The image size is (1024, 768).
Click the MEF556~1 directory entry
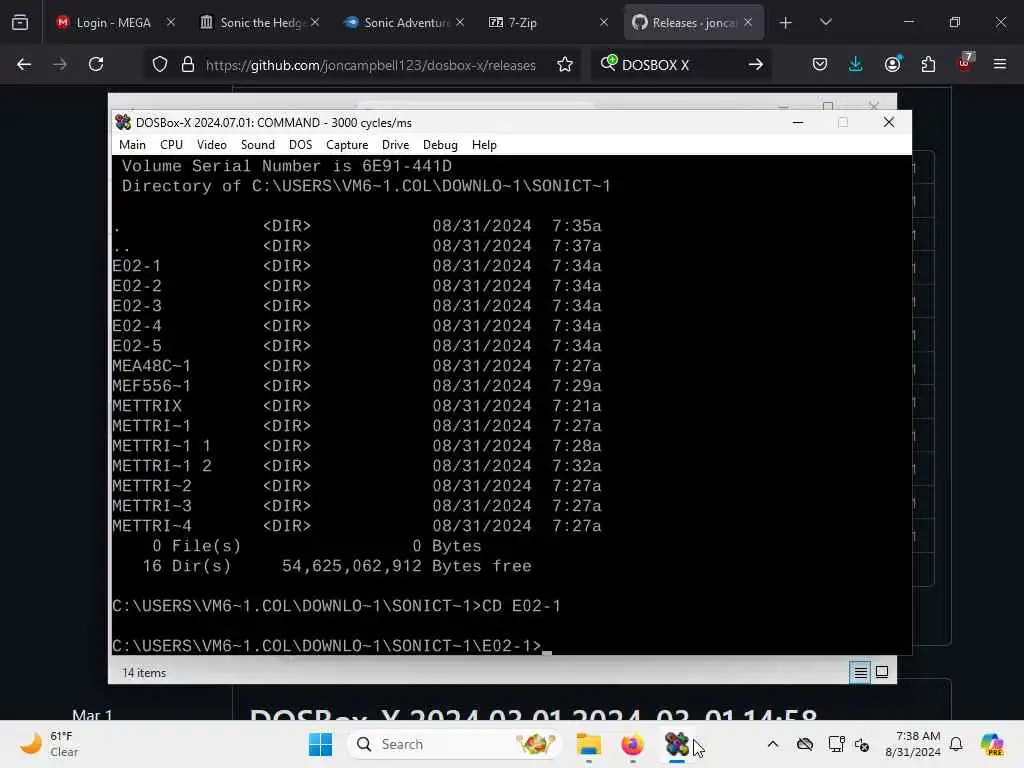[x=357, y=386]
